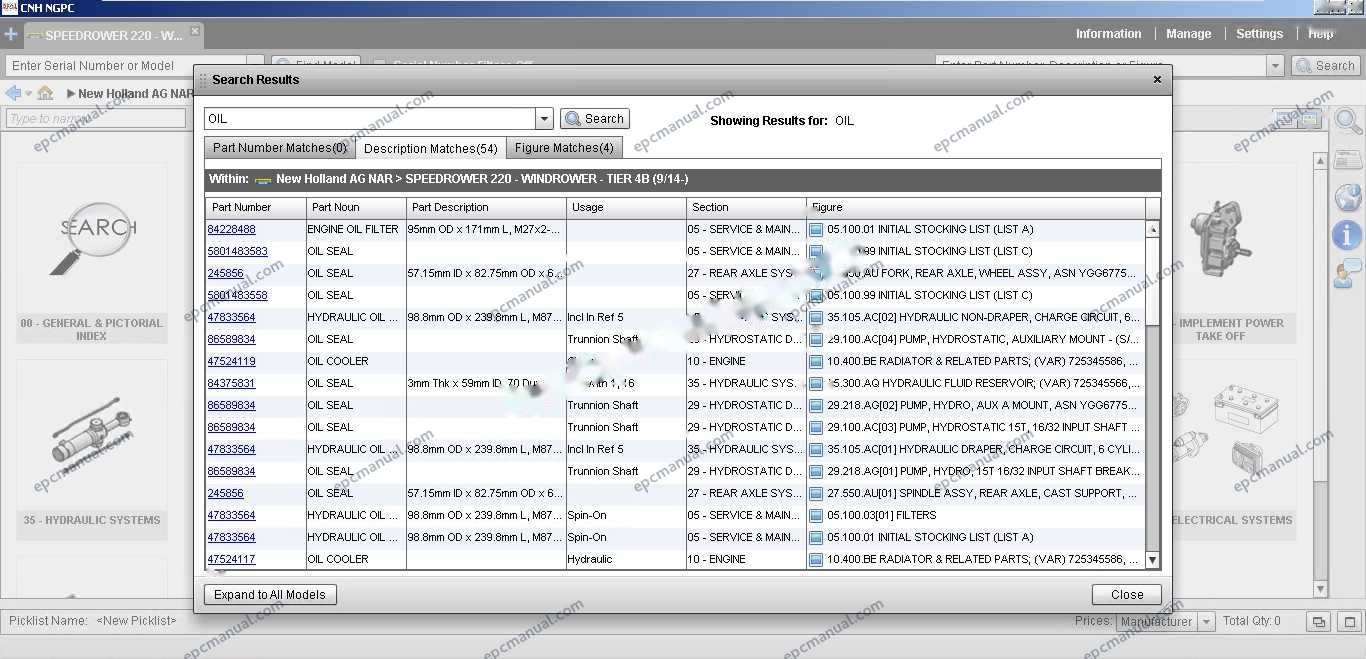
Task: Open the globe info icon in right sidebar
Action: [x=1348, y=197]
